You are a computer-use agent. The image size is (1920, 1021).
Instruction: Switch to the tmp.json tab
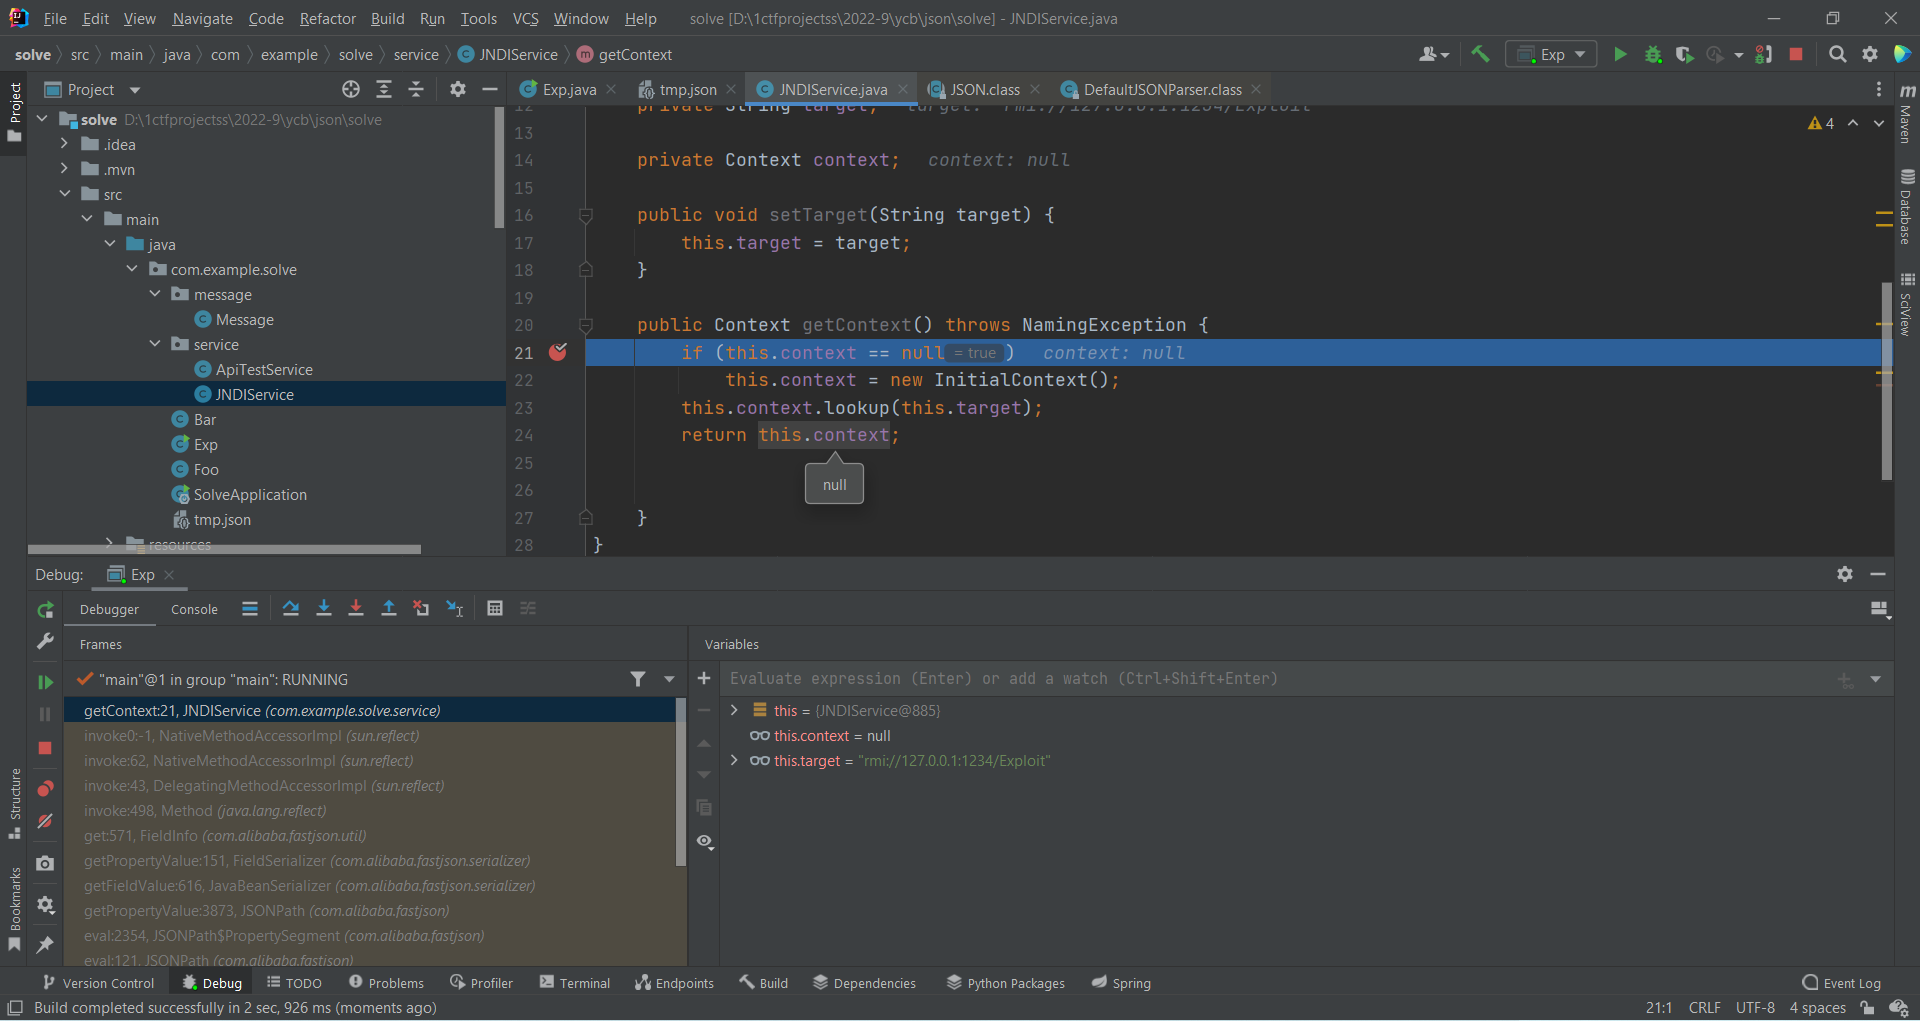(688, 89)
